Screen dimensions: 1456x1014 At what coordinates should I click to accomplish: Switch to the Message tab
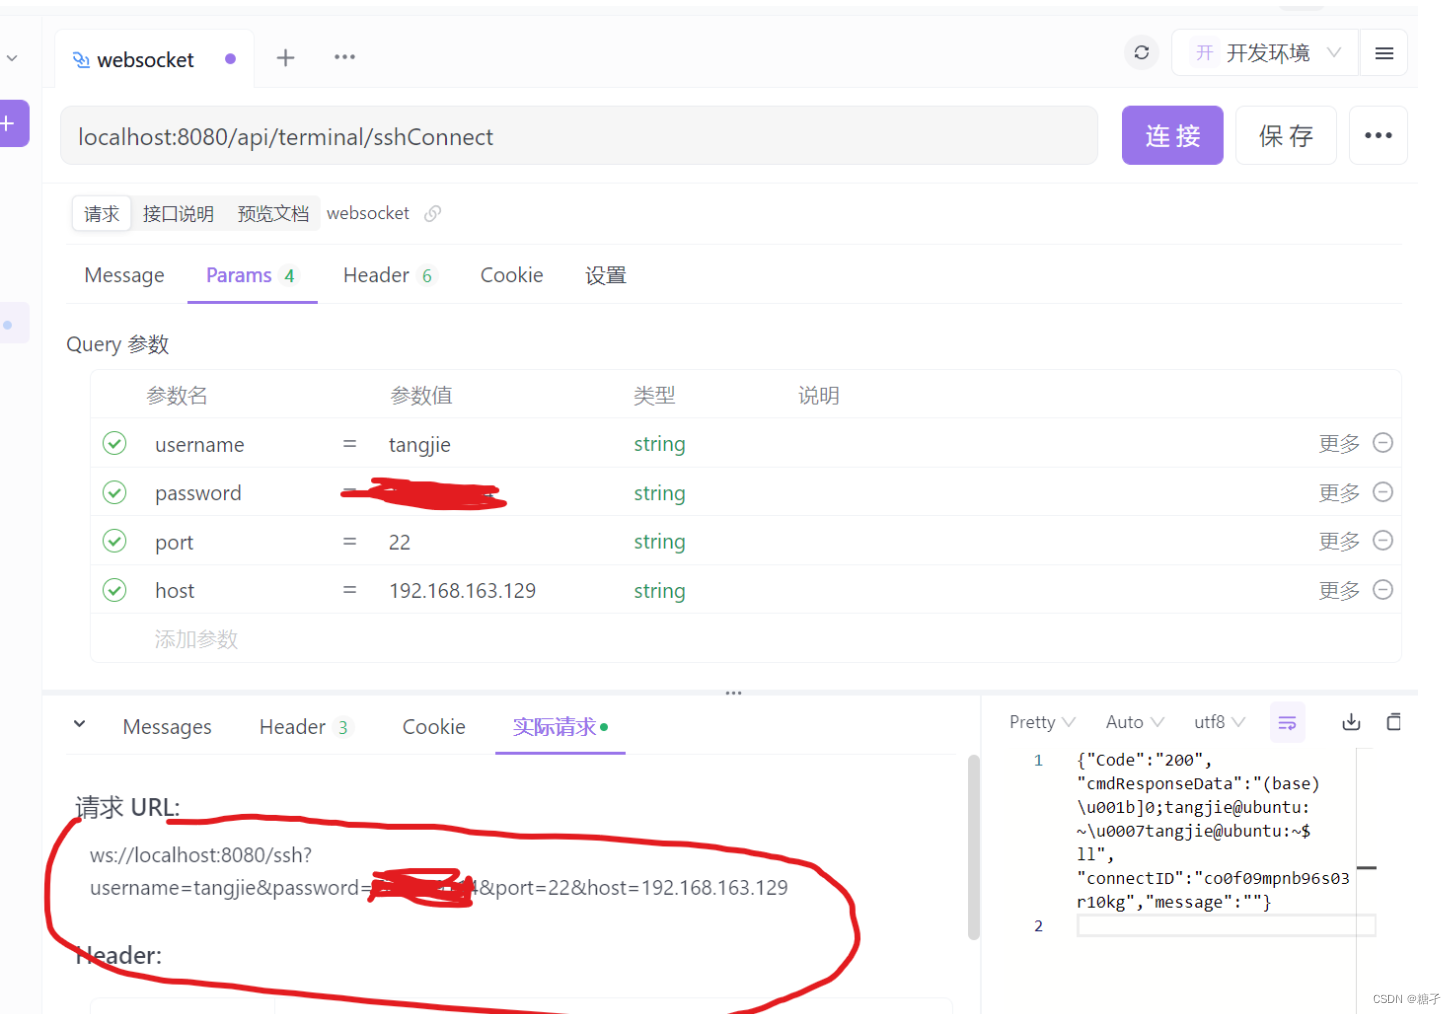[124, 275]
